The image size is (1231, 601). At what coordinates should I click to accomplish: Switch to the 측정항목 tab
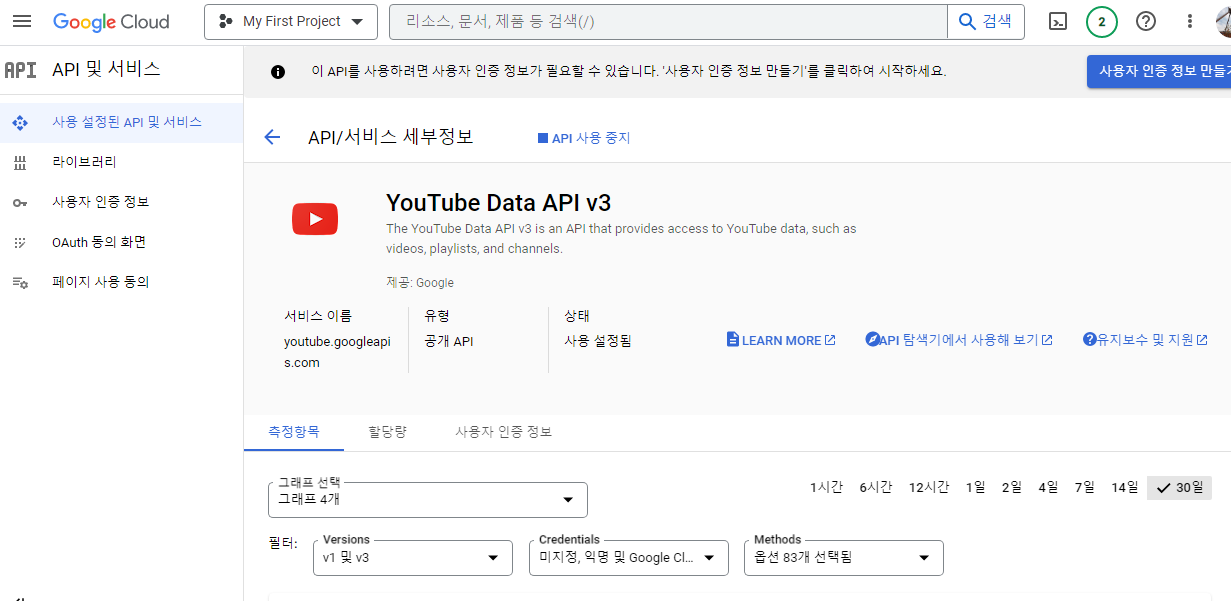coord(293,432)
